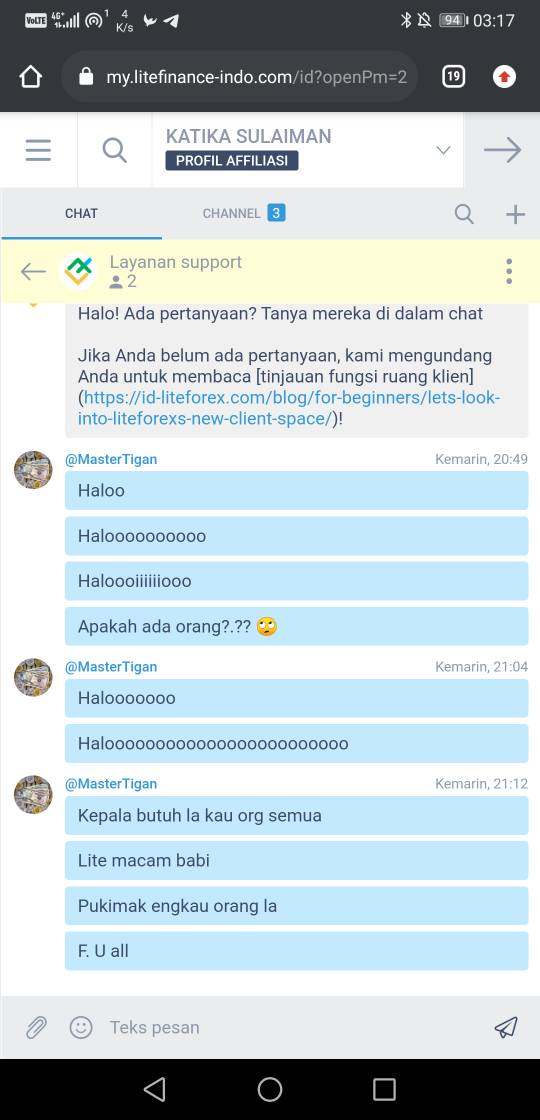540x1120 pixels.
Task: Expand the Katika Sulaiman profile dropdown
Action: click(443, 150)
